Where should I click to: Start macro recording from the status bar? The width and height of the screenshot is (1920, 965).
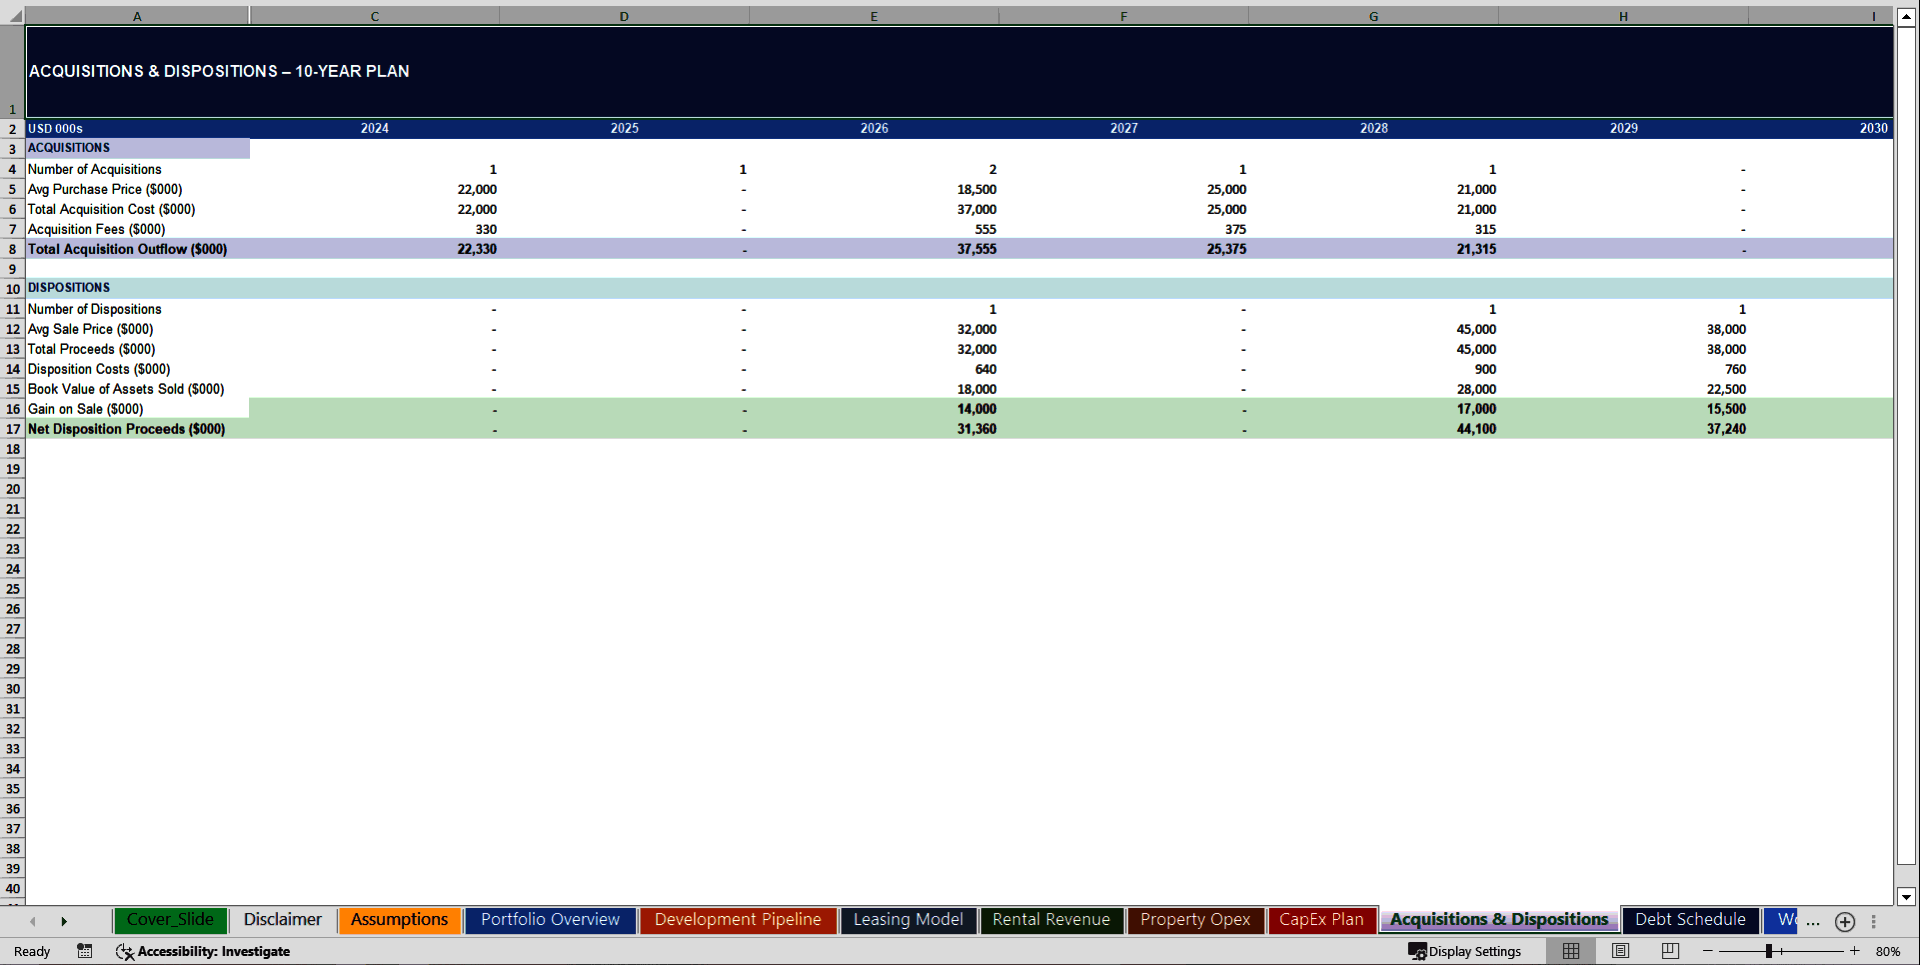85,951
